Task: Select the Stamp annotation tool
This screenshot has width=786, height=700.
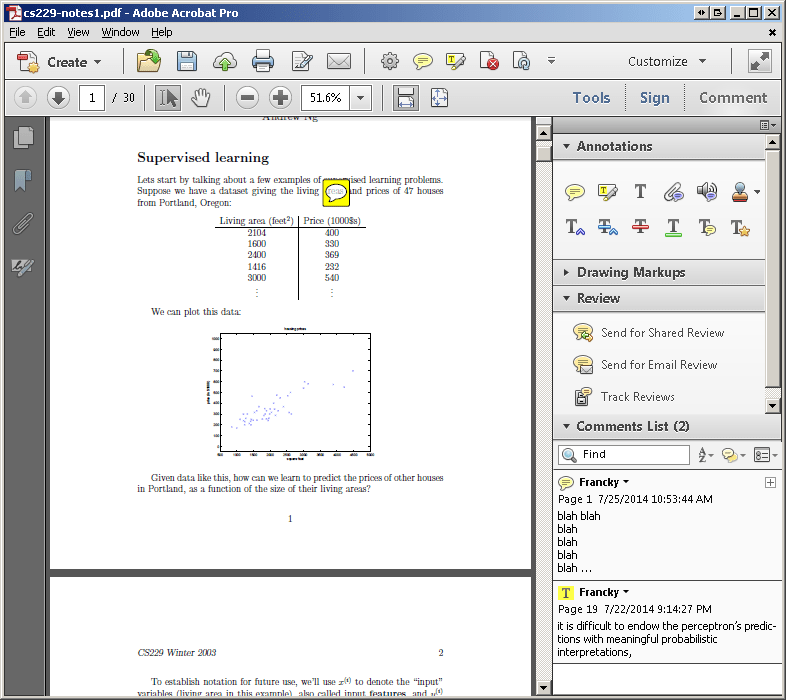Action: (x=740, y=192)
